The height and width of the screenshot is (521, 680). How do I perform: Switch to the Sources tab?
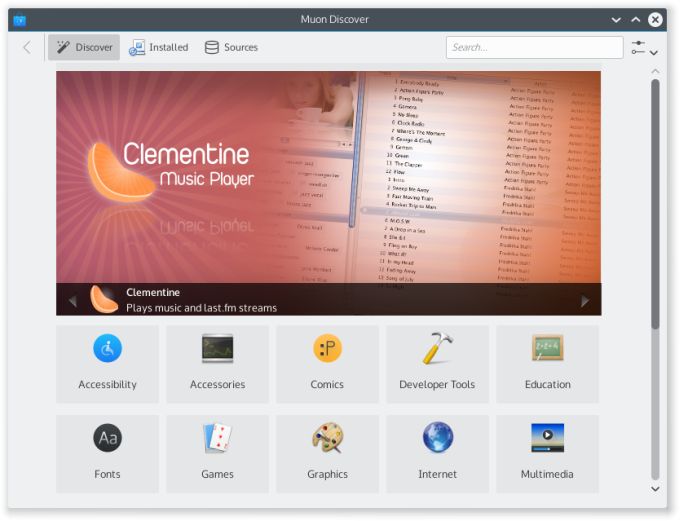[x=231, y=47]
